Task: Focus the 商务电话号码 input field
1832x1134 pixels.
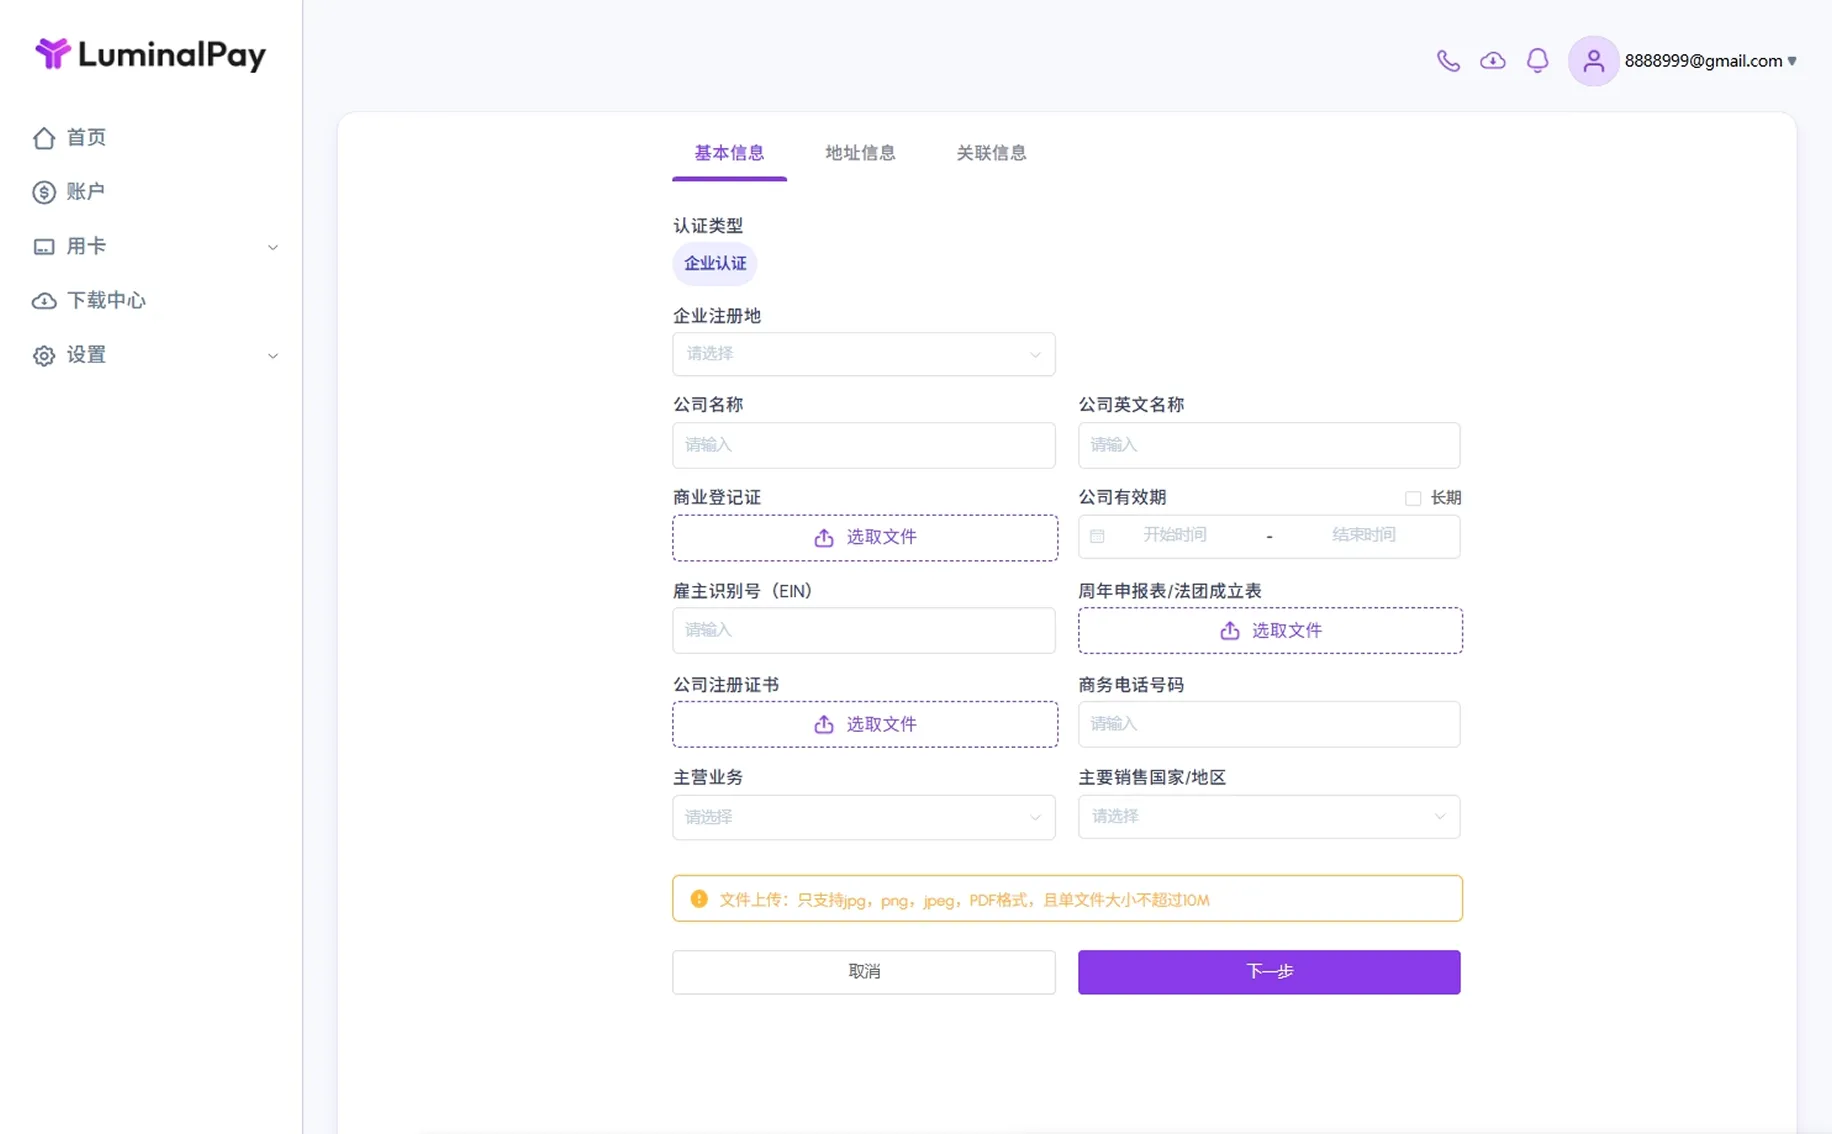Action: tap(1269, 724)
